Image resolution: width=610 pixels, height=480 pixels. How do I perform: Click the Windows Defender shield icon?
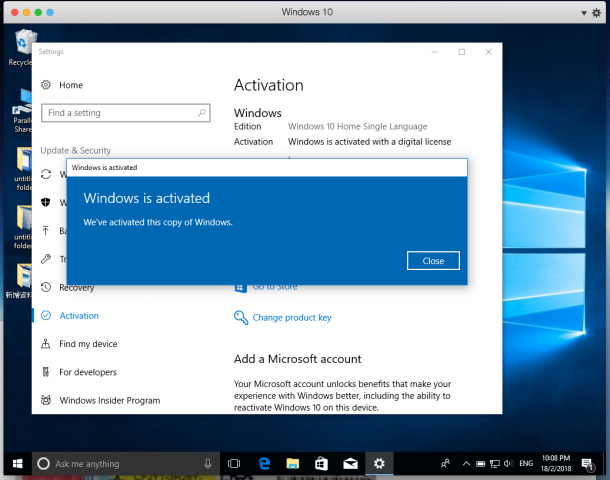[46, 202]
